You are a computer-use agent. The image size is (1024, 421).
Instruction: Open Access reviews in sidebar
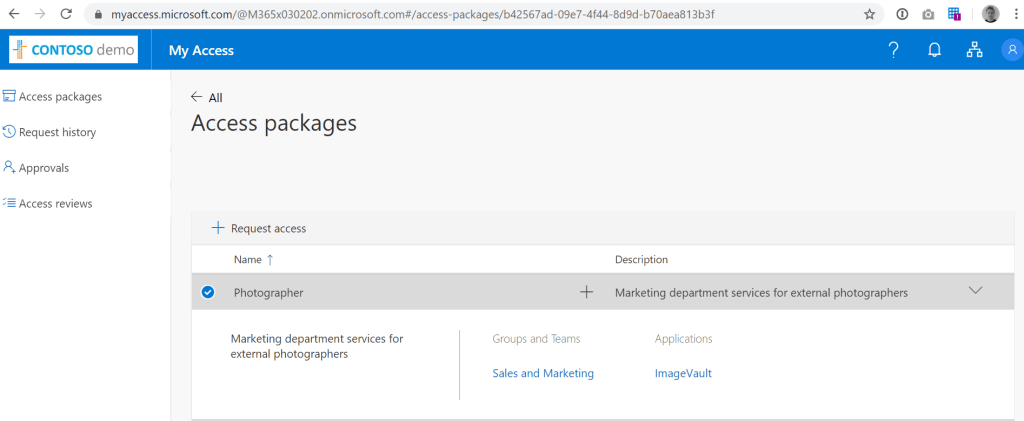[x=55, y=203]
